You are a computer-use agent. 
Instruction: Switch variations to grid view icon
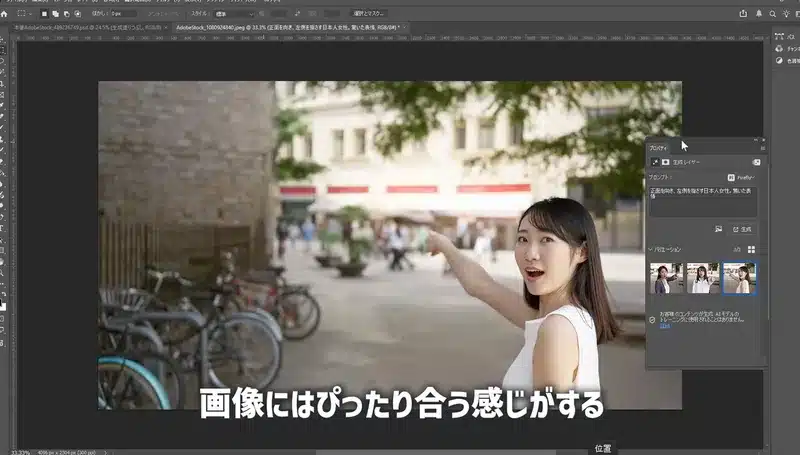pyautogui.click(x=752, y=249)
